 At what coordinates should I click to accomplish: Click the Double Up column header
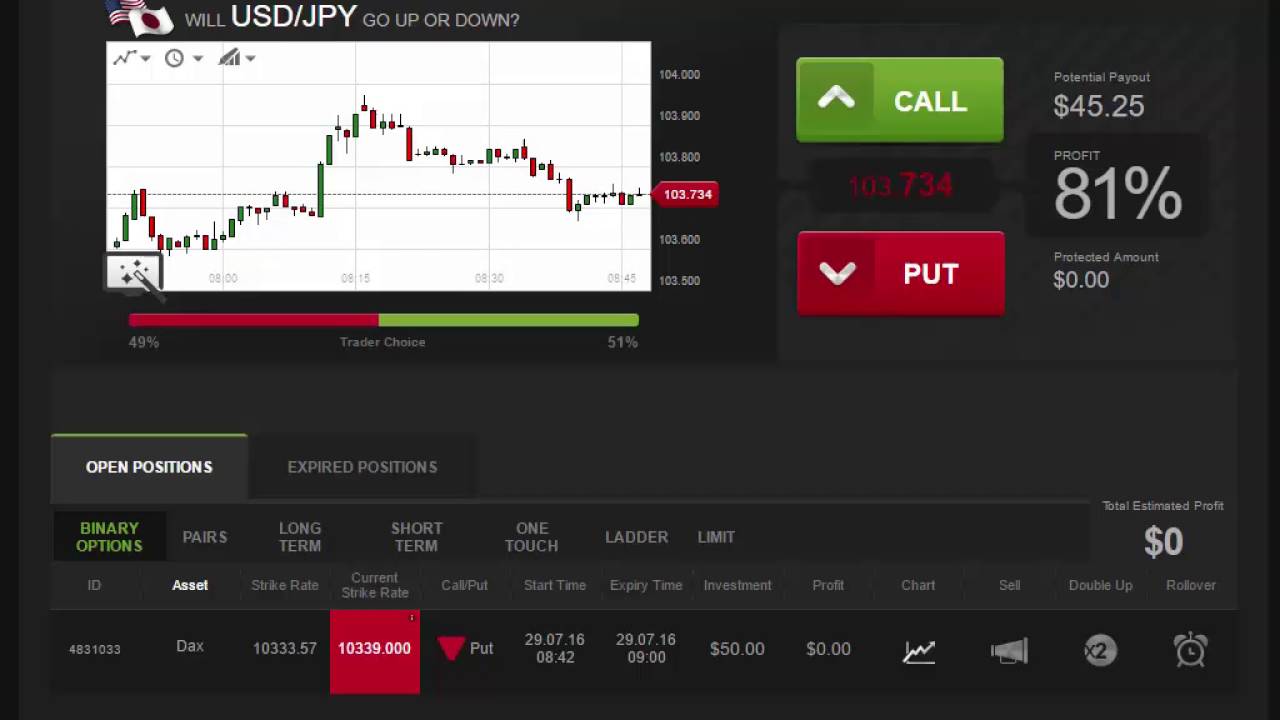tap(1100, 585)
